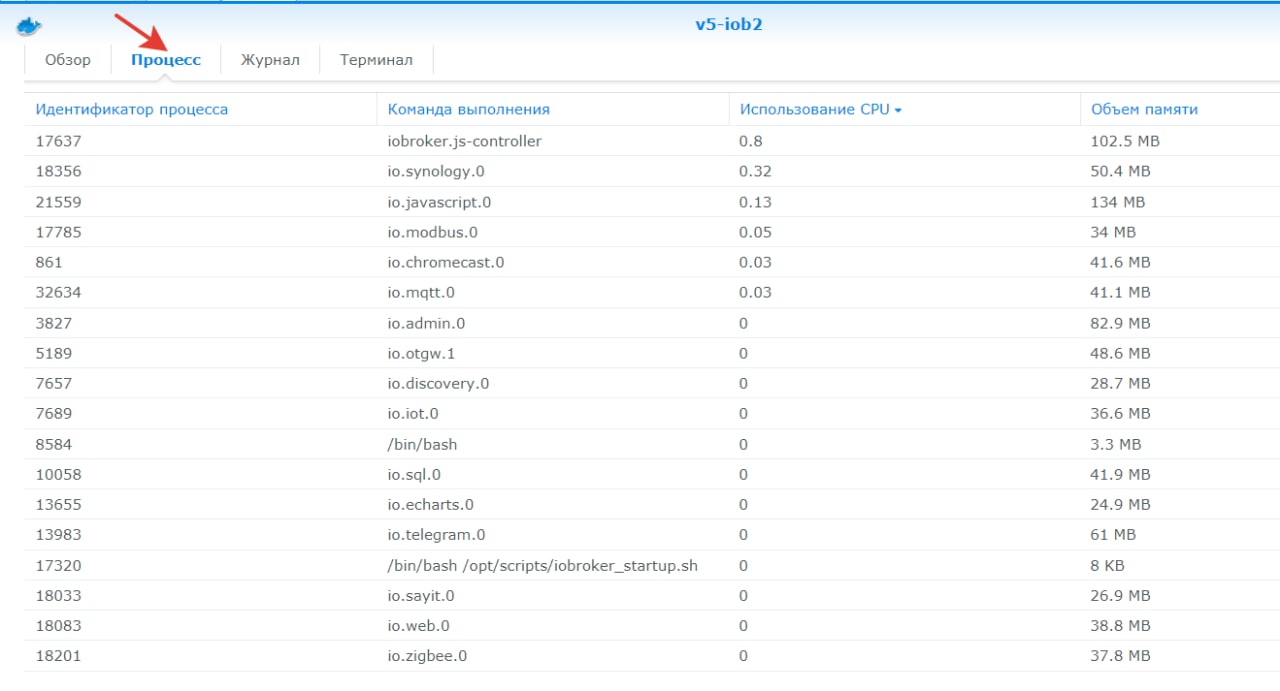Click memory value 82.9 MB
The image size is (1280, 691).
point(1121,323)
